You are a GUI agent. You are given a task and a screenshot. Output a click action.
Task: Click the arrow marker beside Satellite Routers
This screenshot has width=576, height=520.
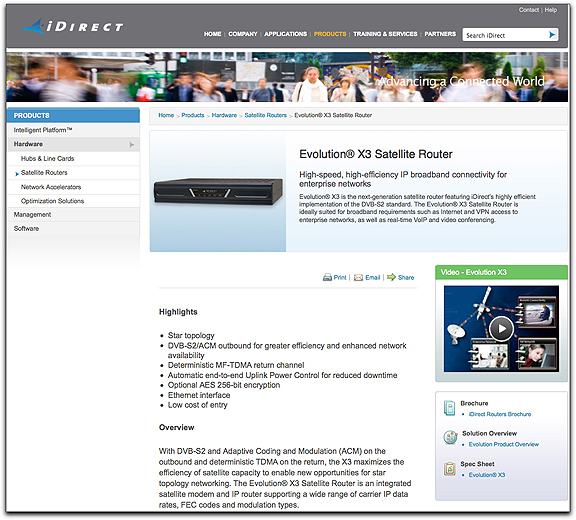(17, 174)
